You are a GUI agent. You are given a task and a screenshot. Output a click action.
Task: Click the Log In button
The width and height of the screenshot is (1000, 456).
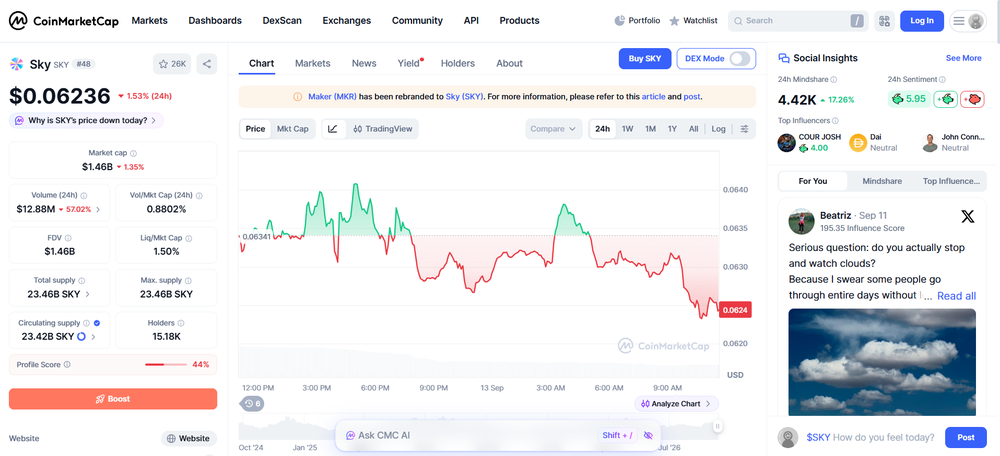922,21
